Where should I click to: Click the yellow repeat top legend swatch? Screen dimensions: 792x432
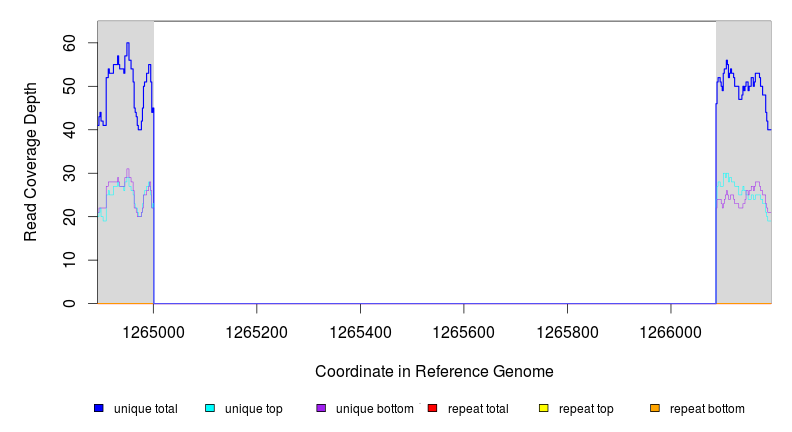point(544,409)
